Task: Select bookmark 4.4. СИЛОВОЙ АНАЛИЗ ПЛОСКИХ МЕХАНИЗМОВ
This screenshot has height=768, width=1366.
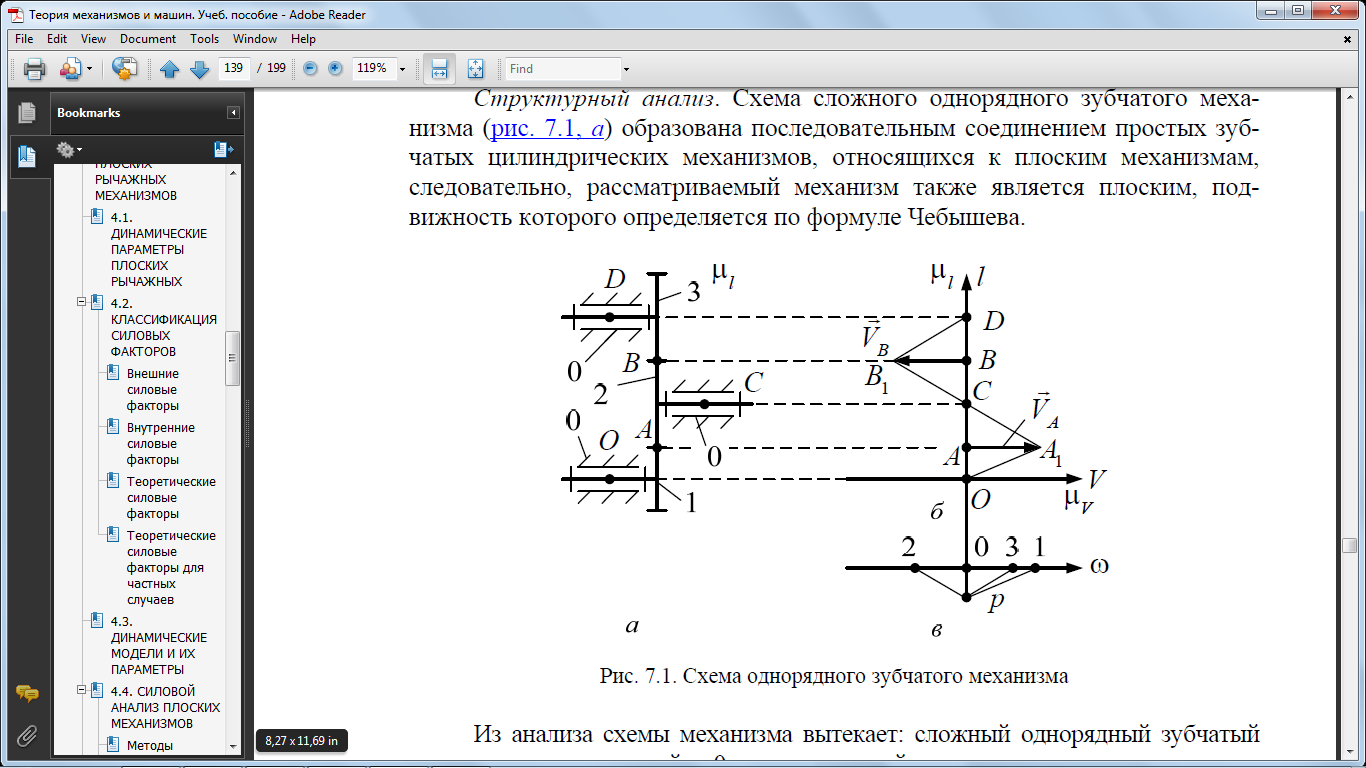Action: pyautogui.click(x=165, y=707)
